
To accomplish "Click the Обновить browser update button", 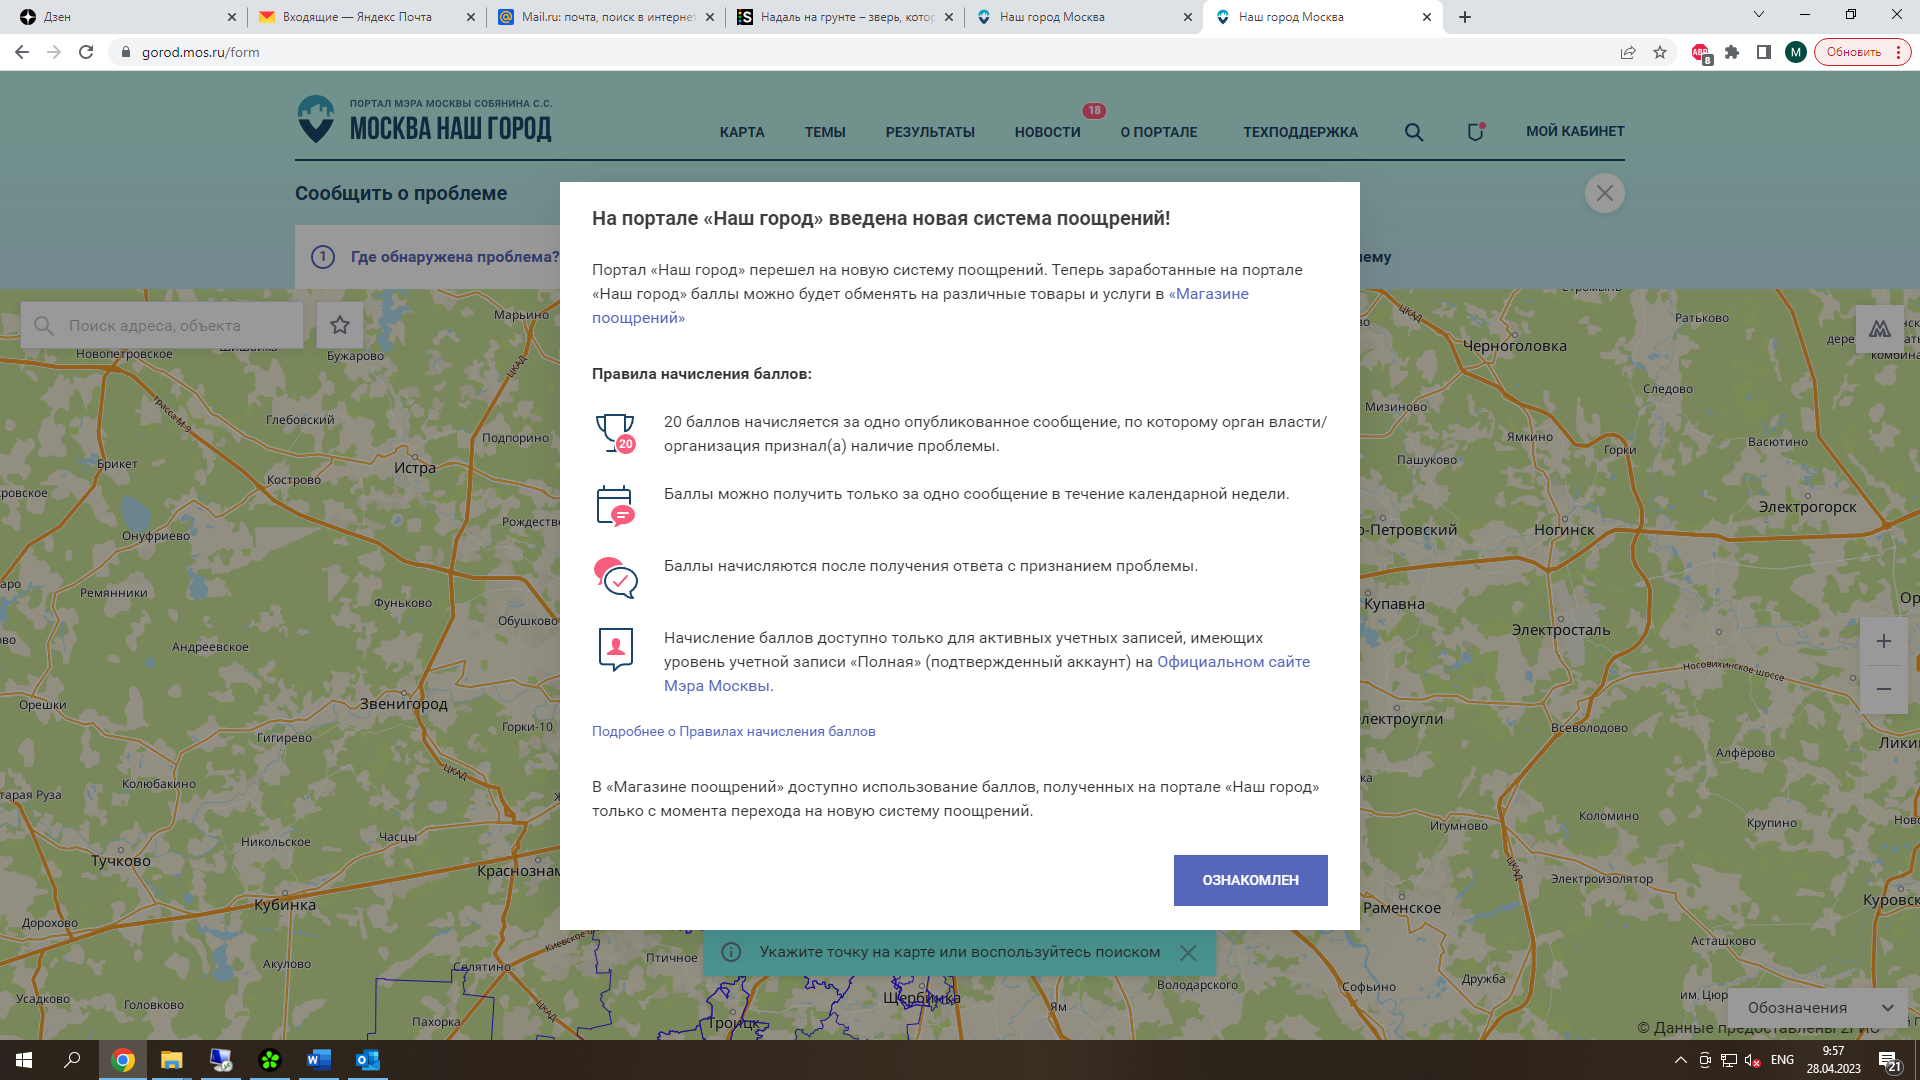I will point(1862,52).
